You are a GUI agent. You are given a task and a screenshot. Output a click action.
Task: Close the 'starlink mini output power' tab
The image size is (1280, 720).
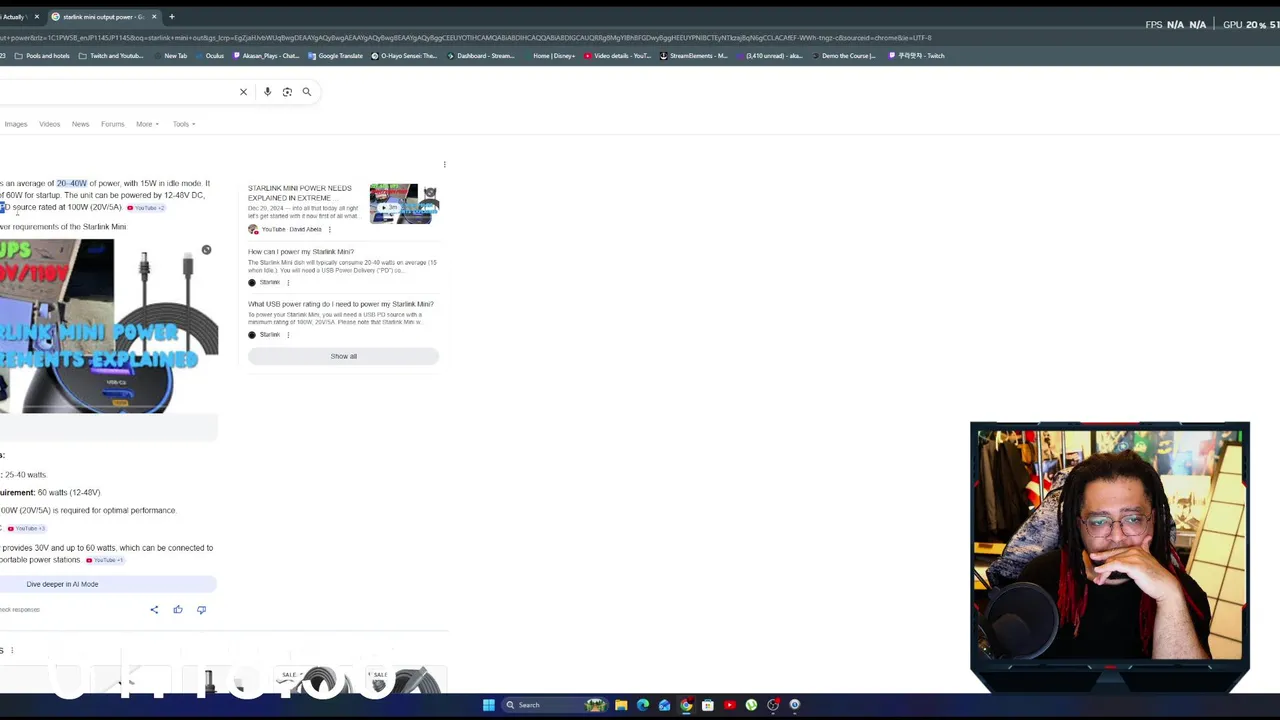[x=154, y=17]
